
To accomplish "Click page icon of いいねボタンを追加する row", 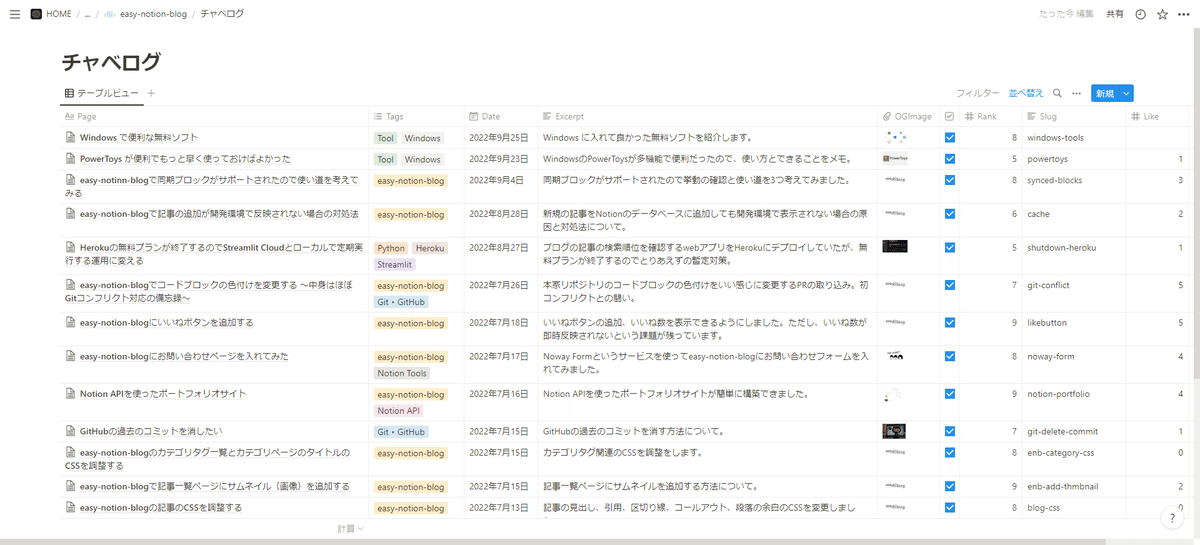I will pos(70,323).
